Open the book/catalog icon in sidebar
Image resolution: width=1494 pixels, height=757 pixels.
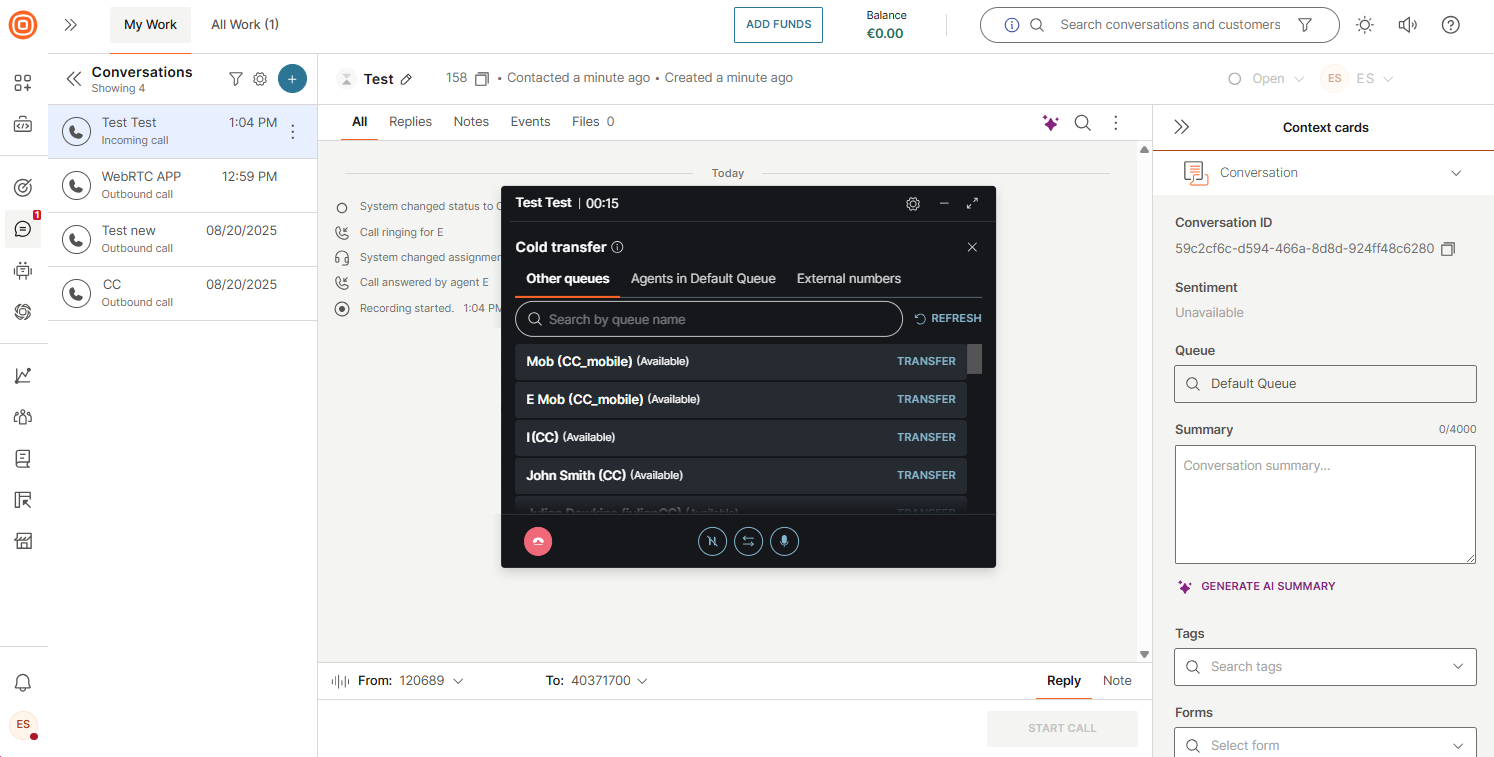23,459
